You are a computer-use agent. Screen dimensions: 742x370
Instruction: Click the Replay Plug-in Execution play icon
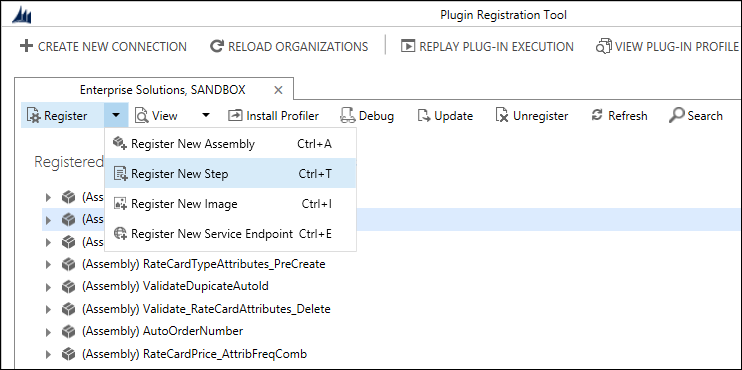(407, 46)
